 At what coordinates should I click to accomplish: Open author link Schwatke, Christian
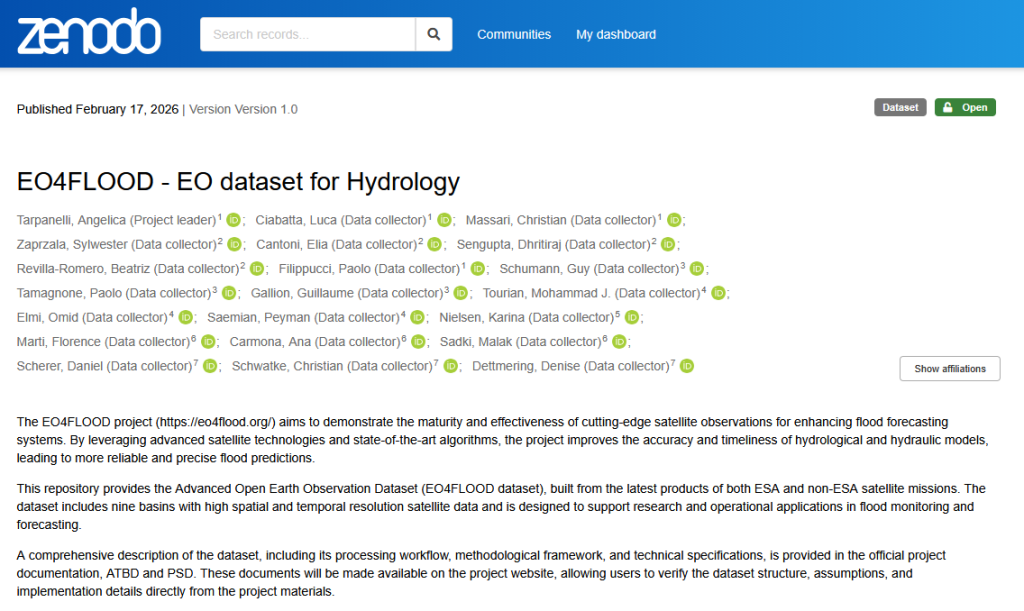click(331, 367)
